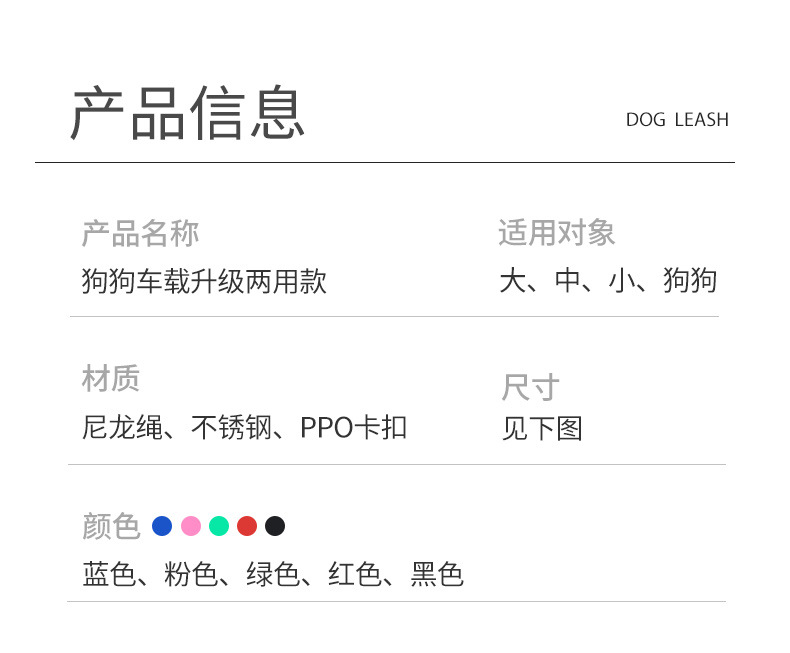Click the 材质 label
Viewport: 790px width, 653px height.
(x=111, y=379)
